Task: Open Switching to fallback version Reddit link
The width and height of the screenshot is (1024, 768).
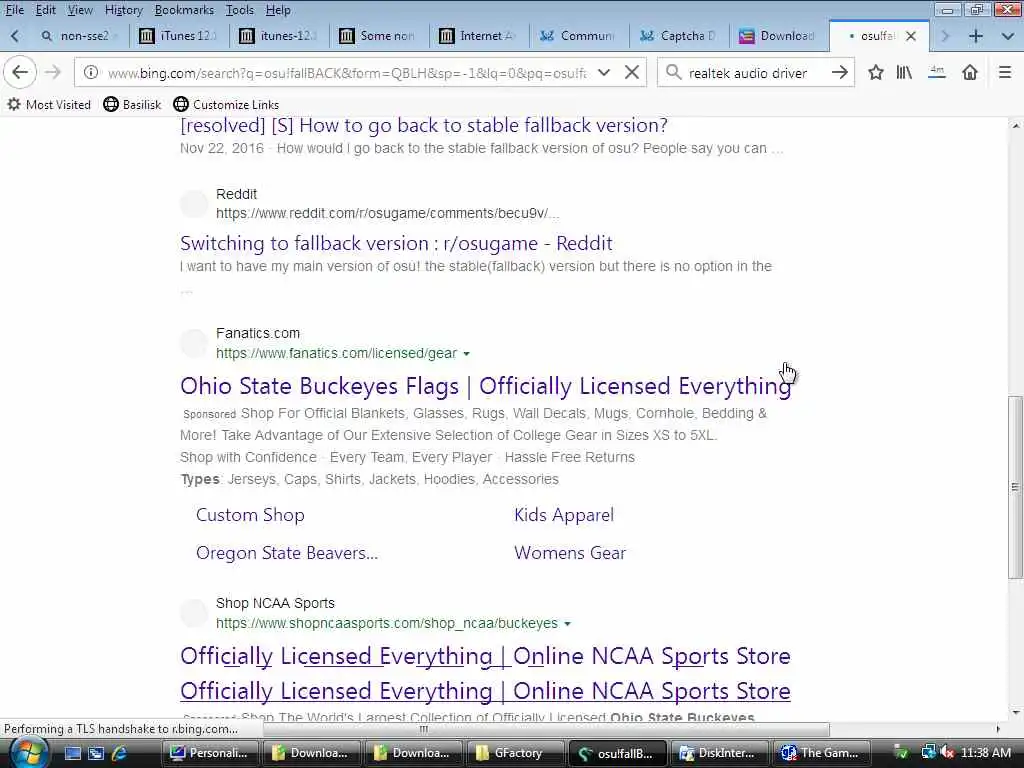Action: pyautogui.click(x=396, y=243)
